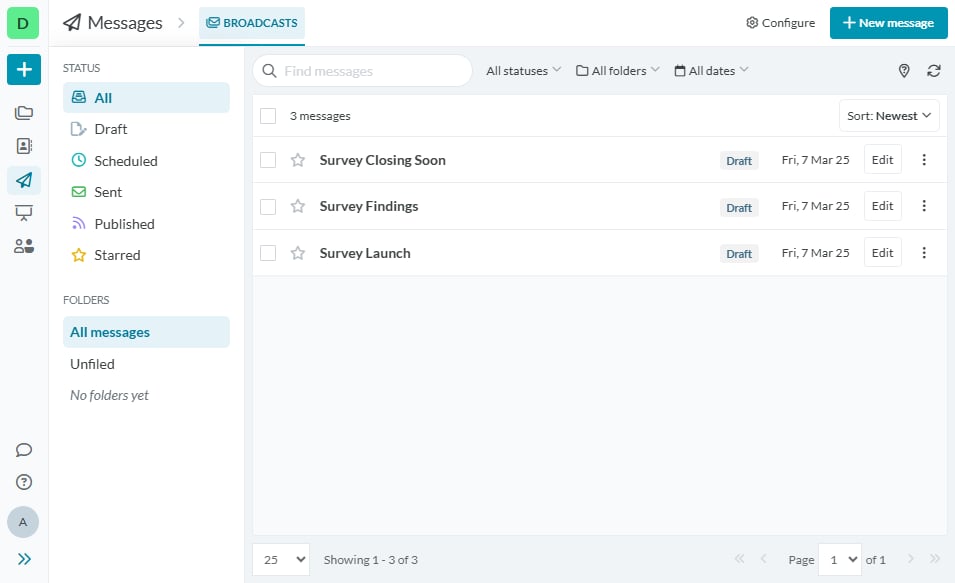The width and height of the screenshot is (955, 583).
Task: Open the chat bubble icon
Action: pos(24,450)
